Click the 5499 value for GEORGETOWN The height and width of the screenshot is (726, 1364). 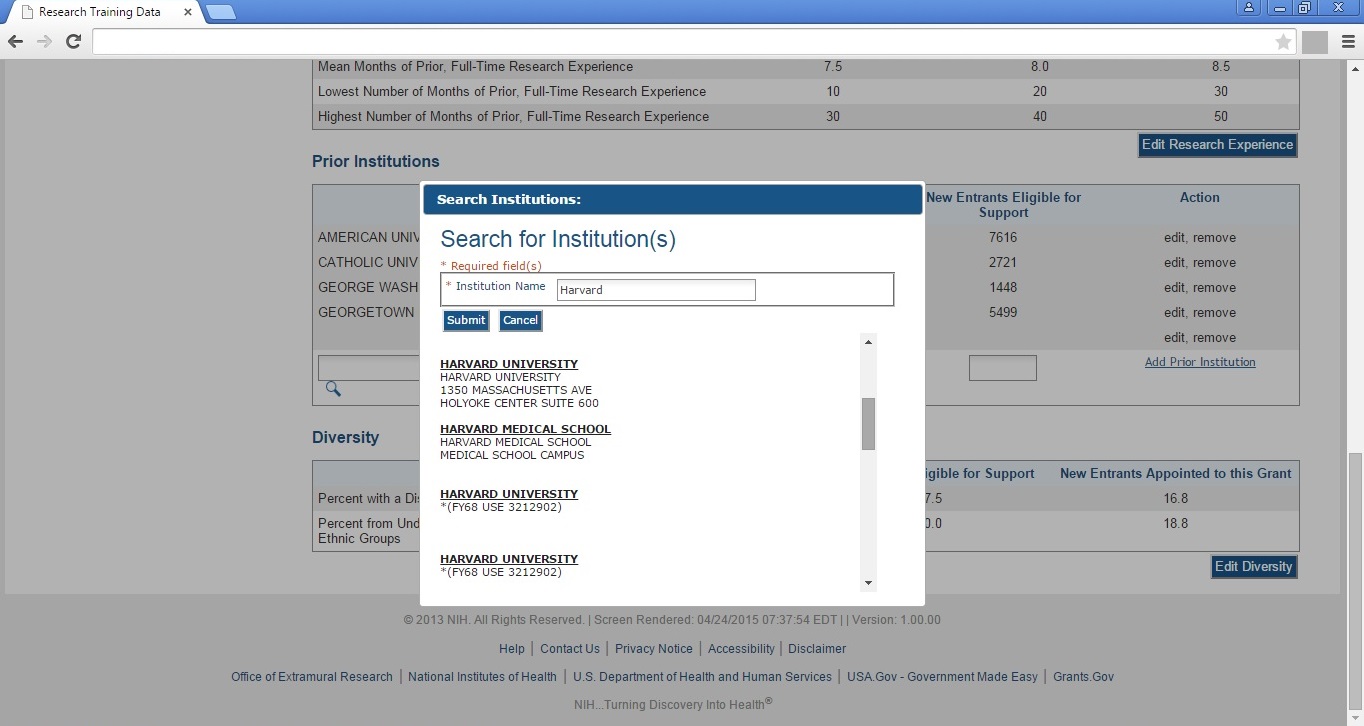point(1002,313)
